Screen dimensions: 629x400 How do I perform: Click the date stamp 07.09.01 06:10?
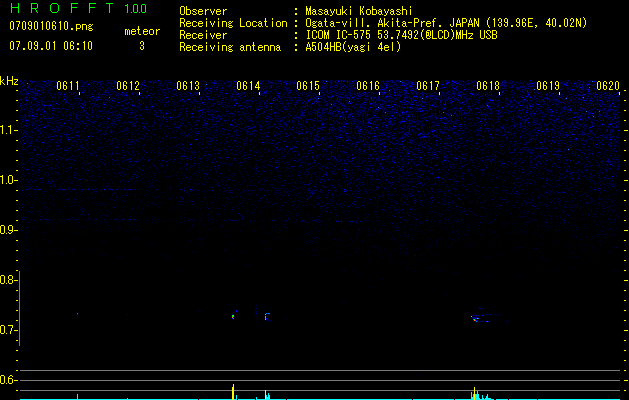51,46
